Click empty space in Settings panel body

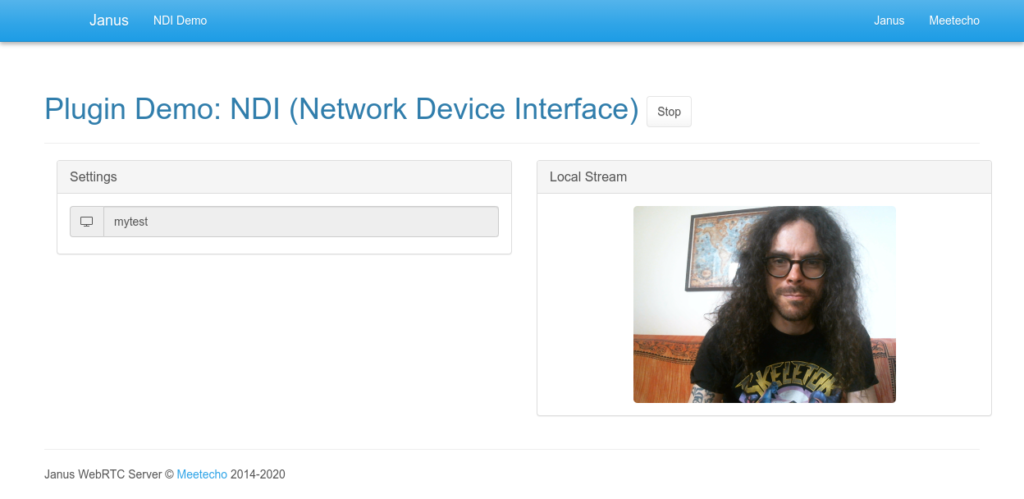[284, 245]
